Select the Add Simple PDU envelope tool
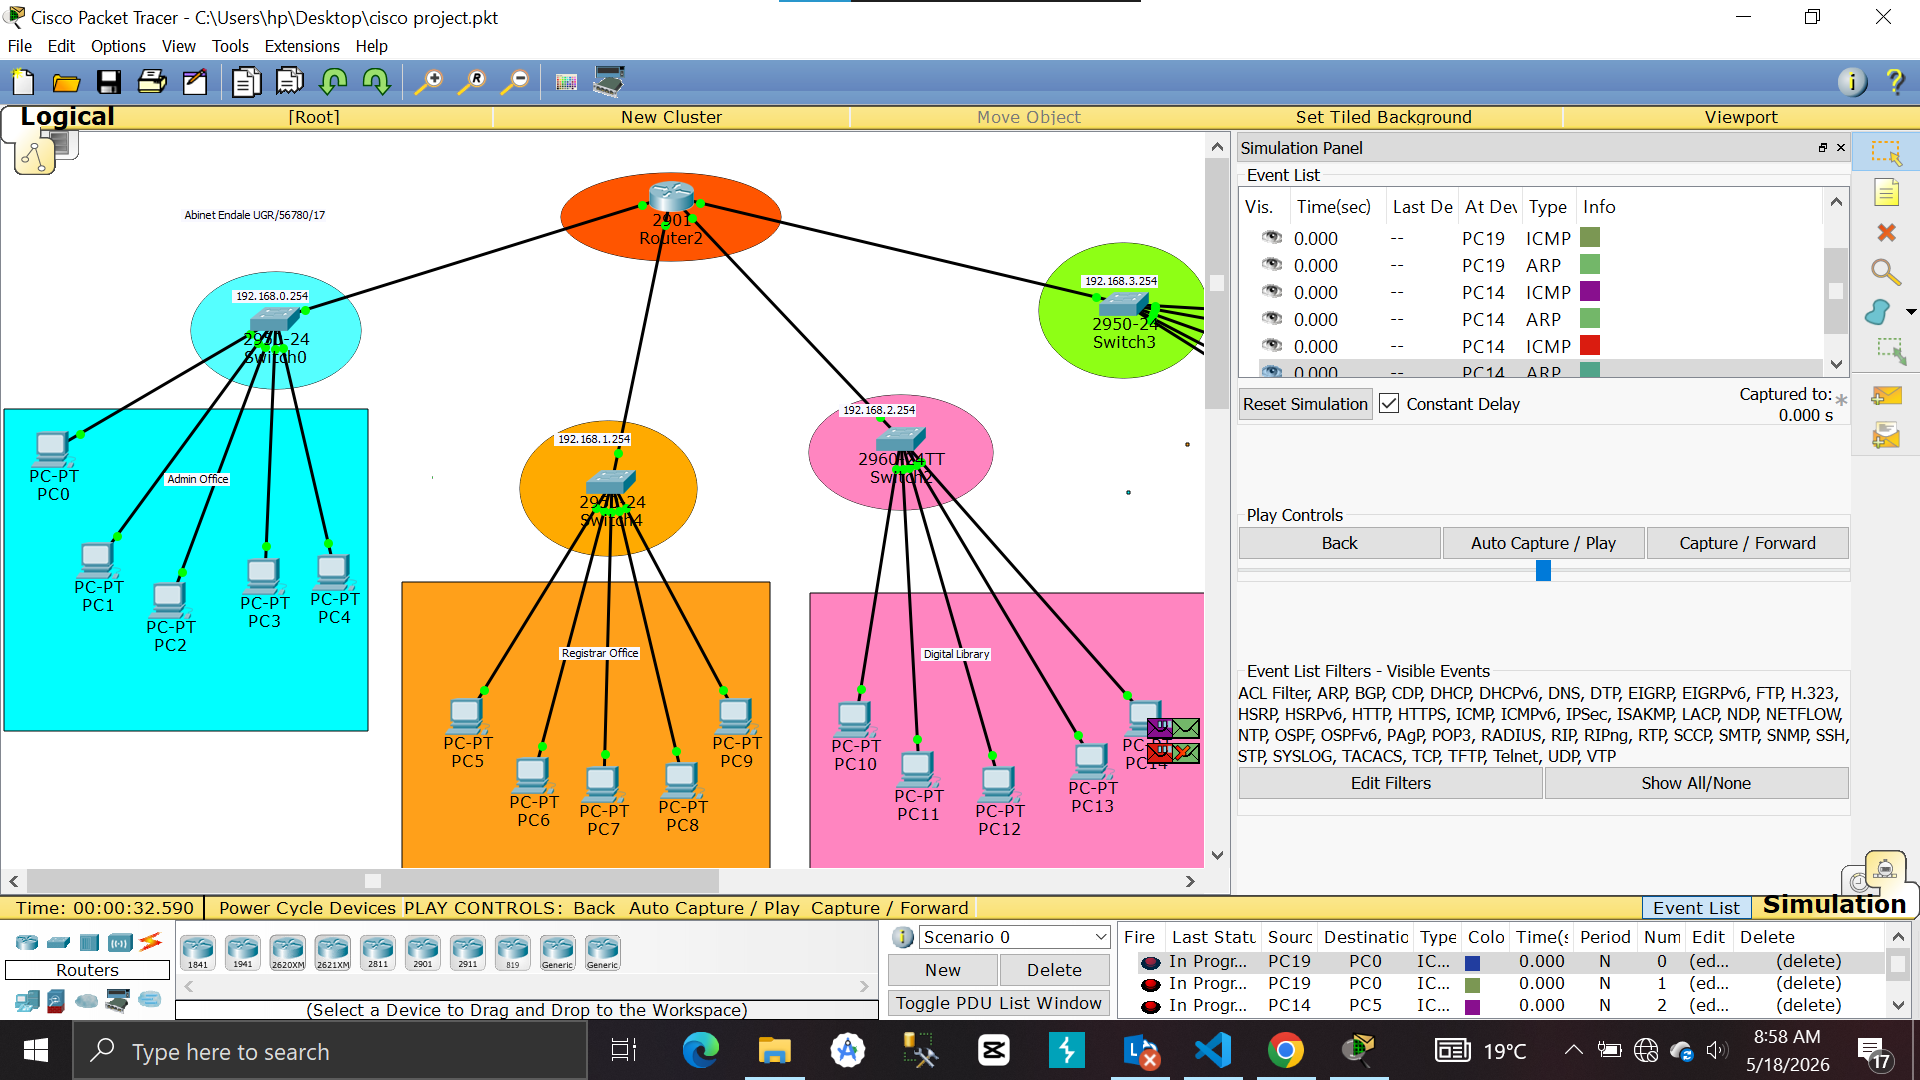The image size is (1920, 1080). tap(1886, 396)
